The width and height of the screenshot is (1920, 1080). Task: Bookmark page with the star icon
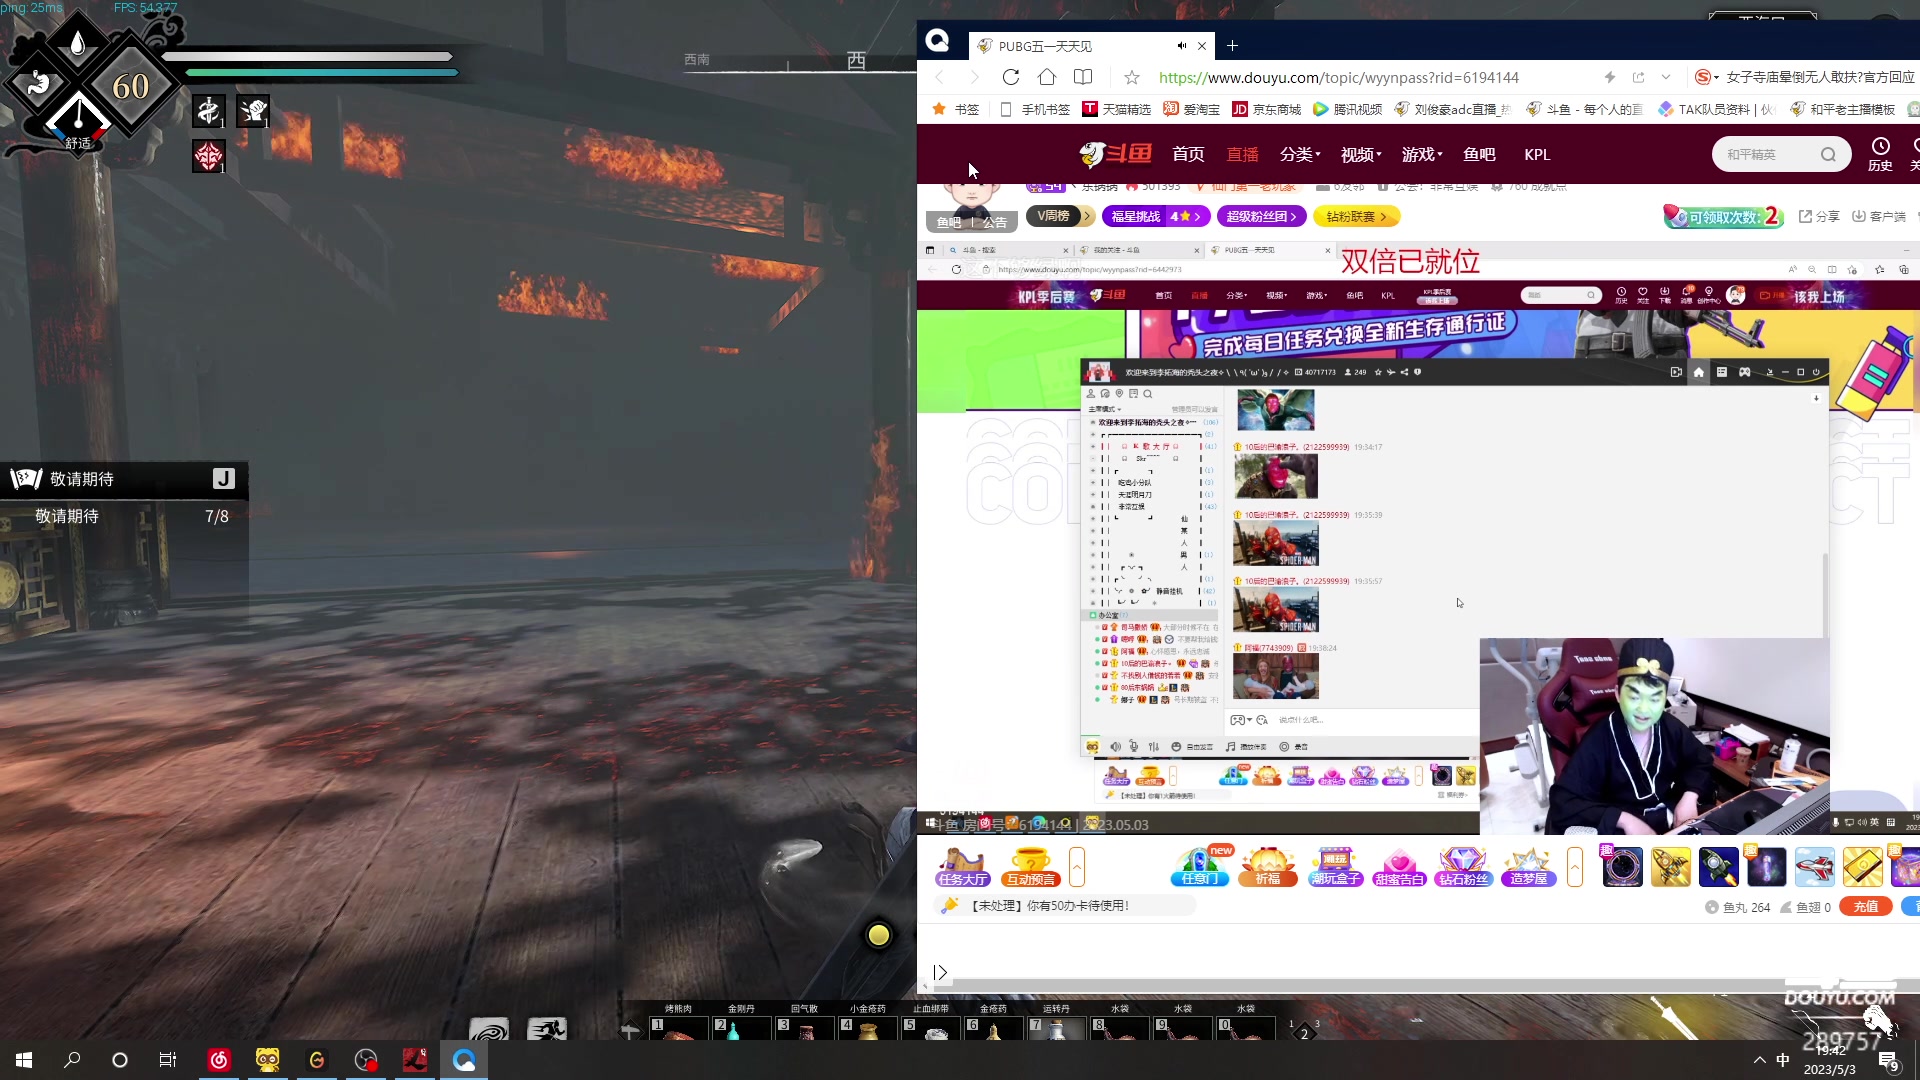(x=1131, y=77)
